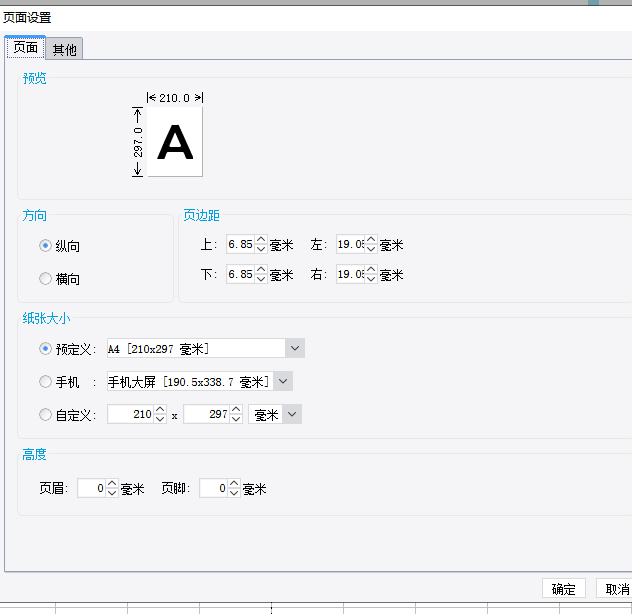The height and width of the screenshot is (614, 632).
Task: Open the 手机大屏 size dropdown
Action: pyautogui.click(x=283, y=381)
